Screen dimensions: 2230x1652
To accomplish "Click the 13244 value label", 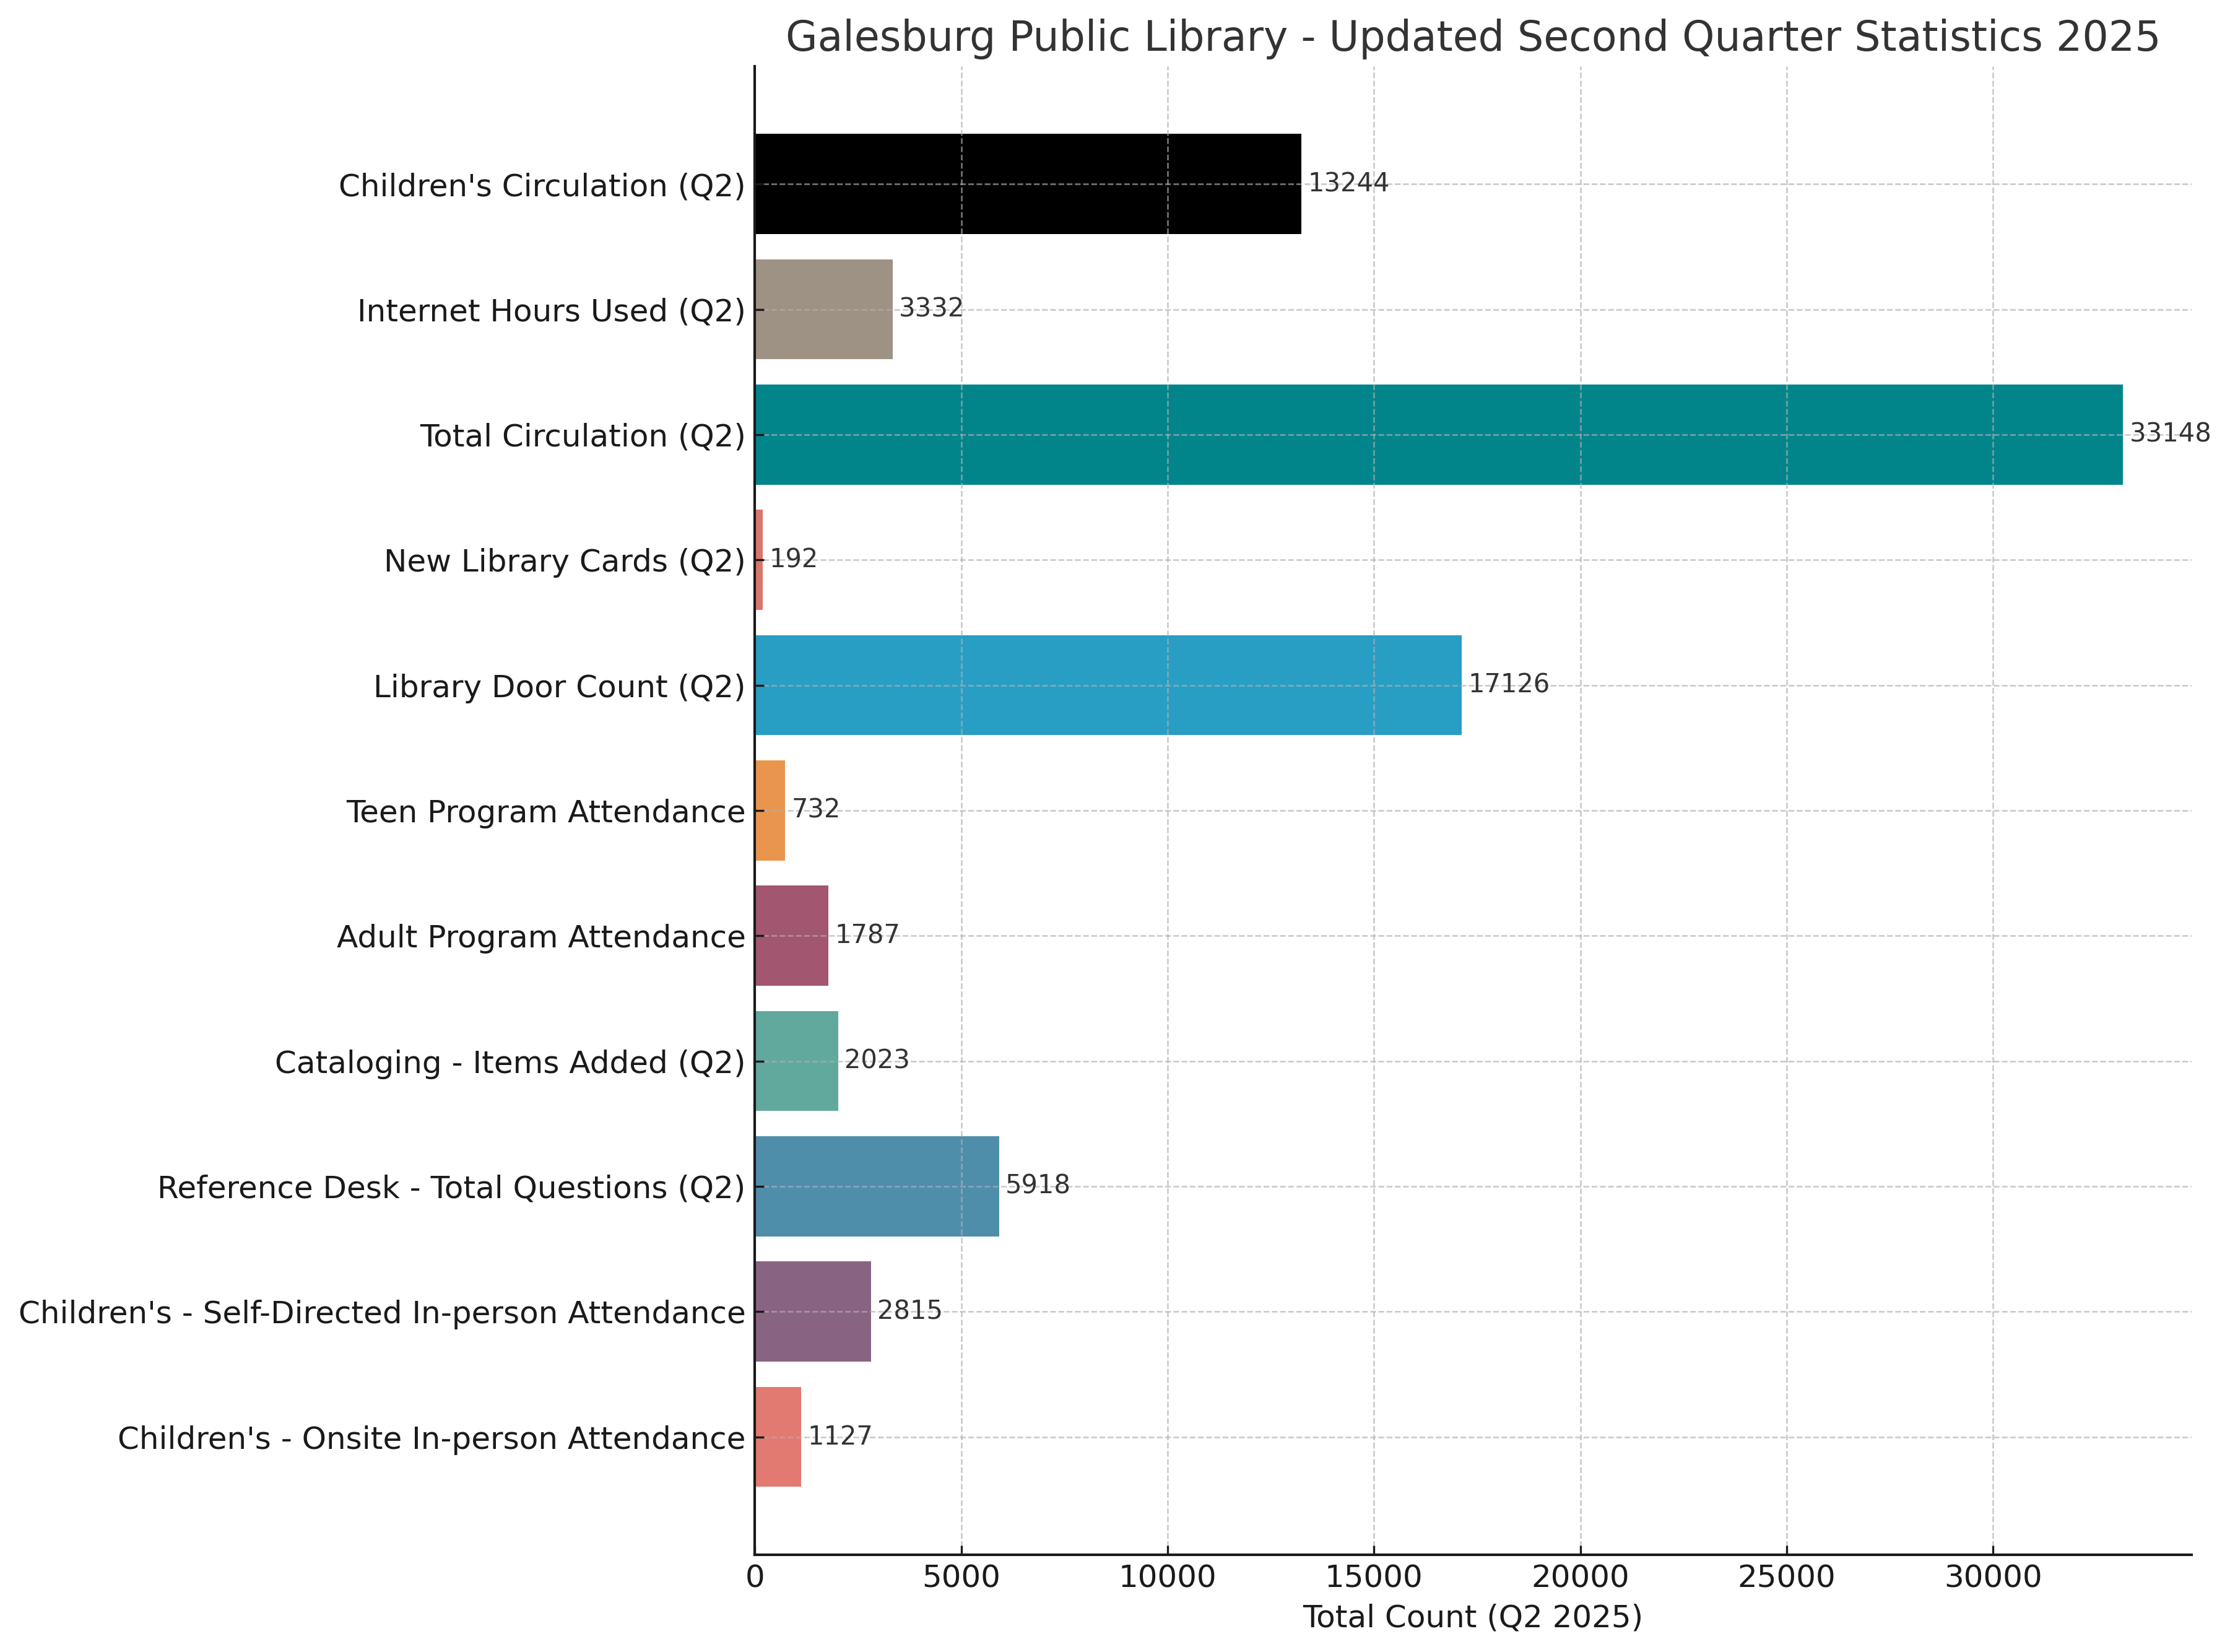I will (x=1348, y=183).
